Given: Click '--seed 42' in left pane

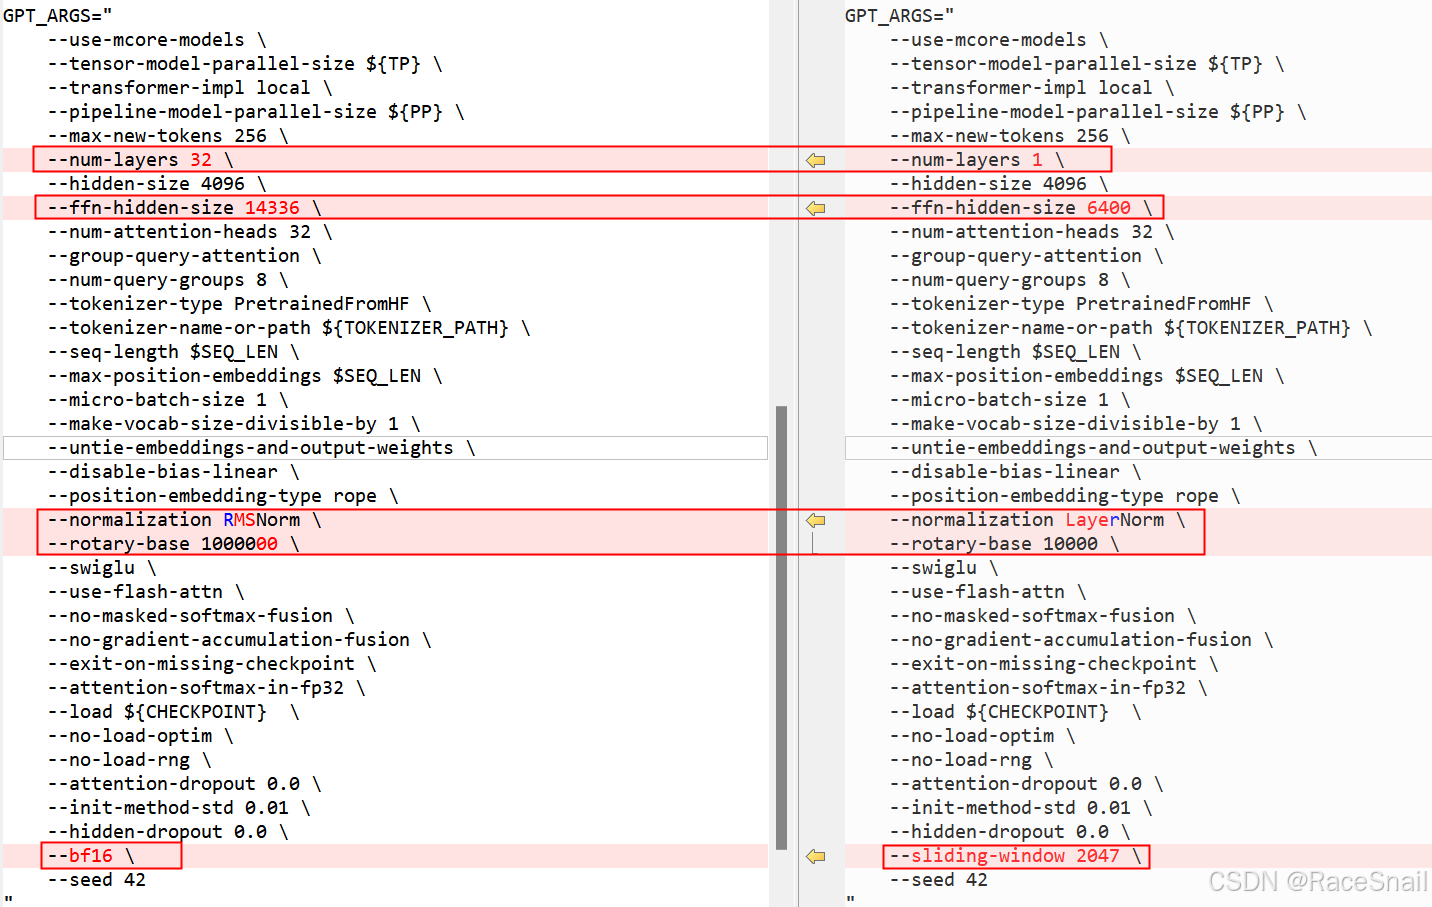Looking at the screenshot, I should 96,880.
